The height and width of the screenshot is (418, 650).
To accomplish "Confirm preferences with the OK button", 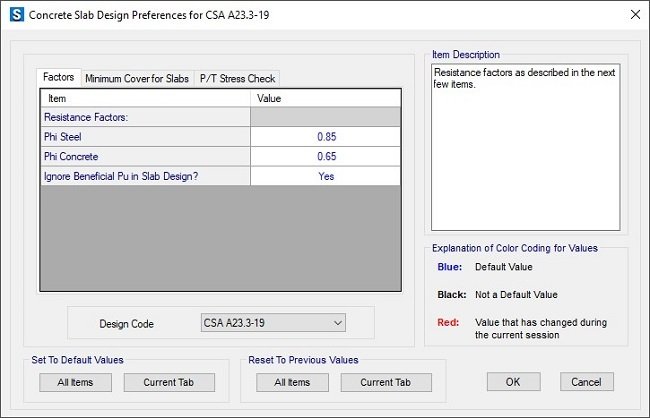I will point(514,382).
